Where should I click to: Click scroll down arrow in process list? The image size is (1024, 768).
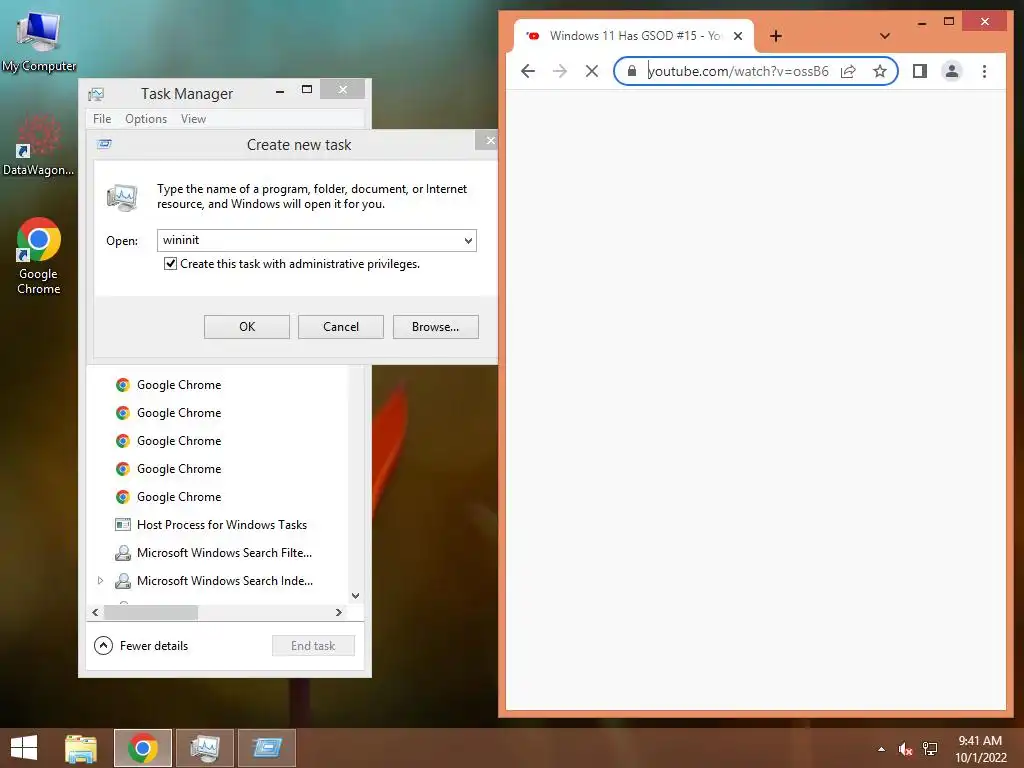[x=355, y=596]
